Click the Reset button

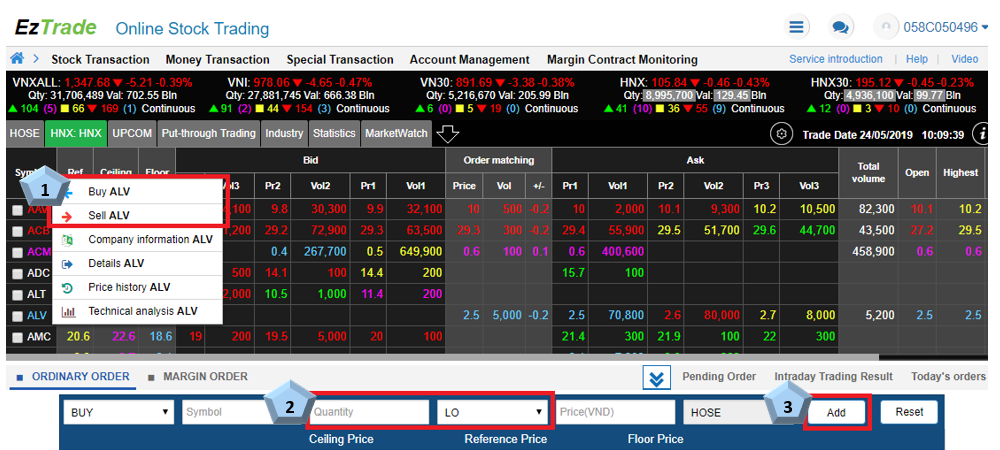[908, 412]
